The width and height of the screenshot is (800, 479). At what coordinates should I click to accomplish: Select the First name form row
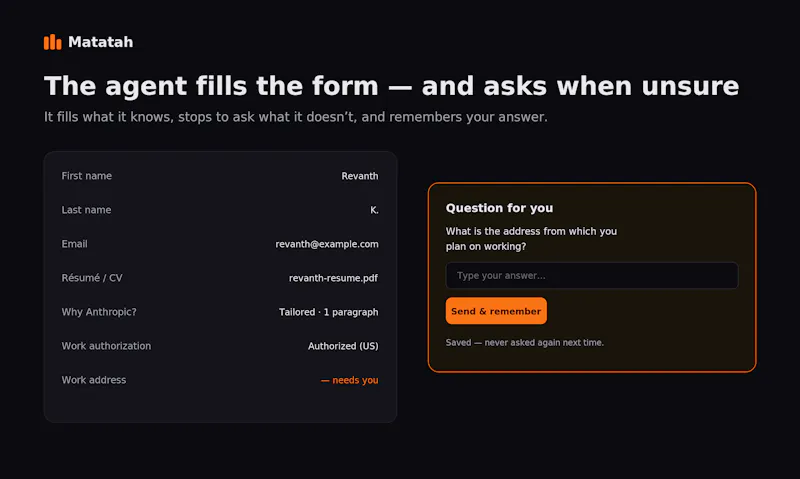coord(220,176)
